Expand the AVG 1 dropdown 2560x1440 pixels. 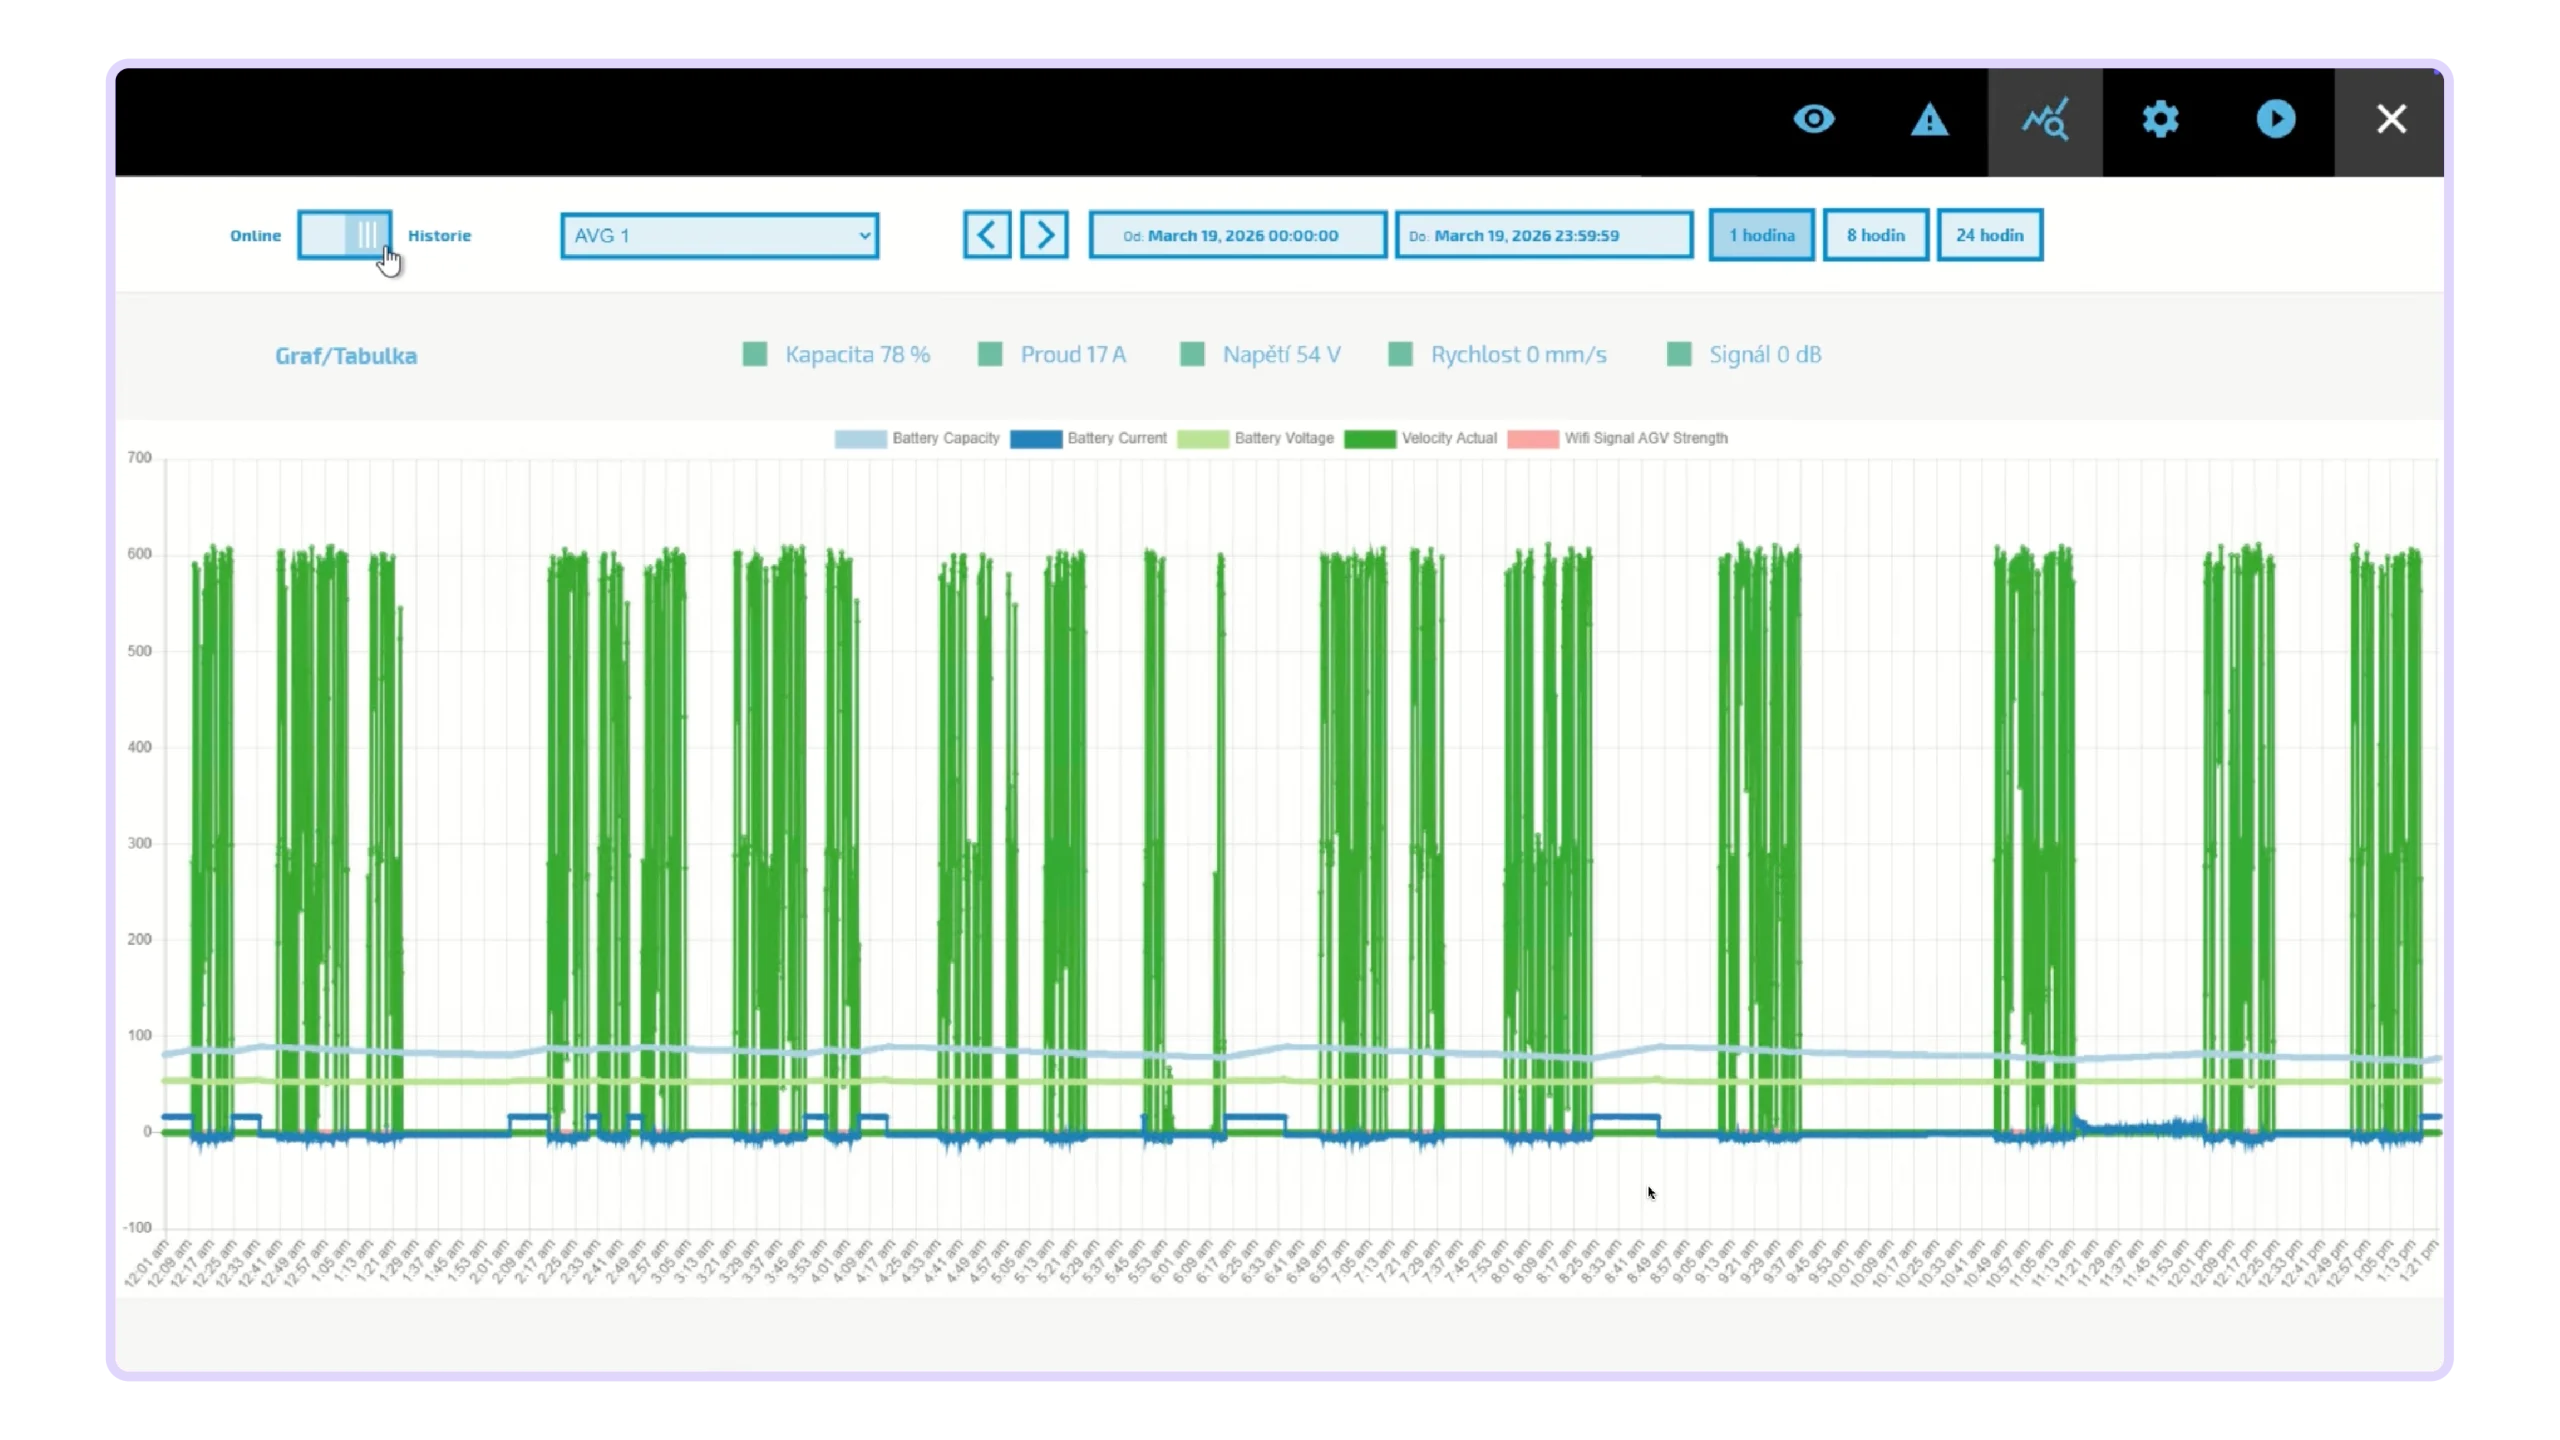719,236
